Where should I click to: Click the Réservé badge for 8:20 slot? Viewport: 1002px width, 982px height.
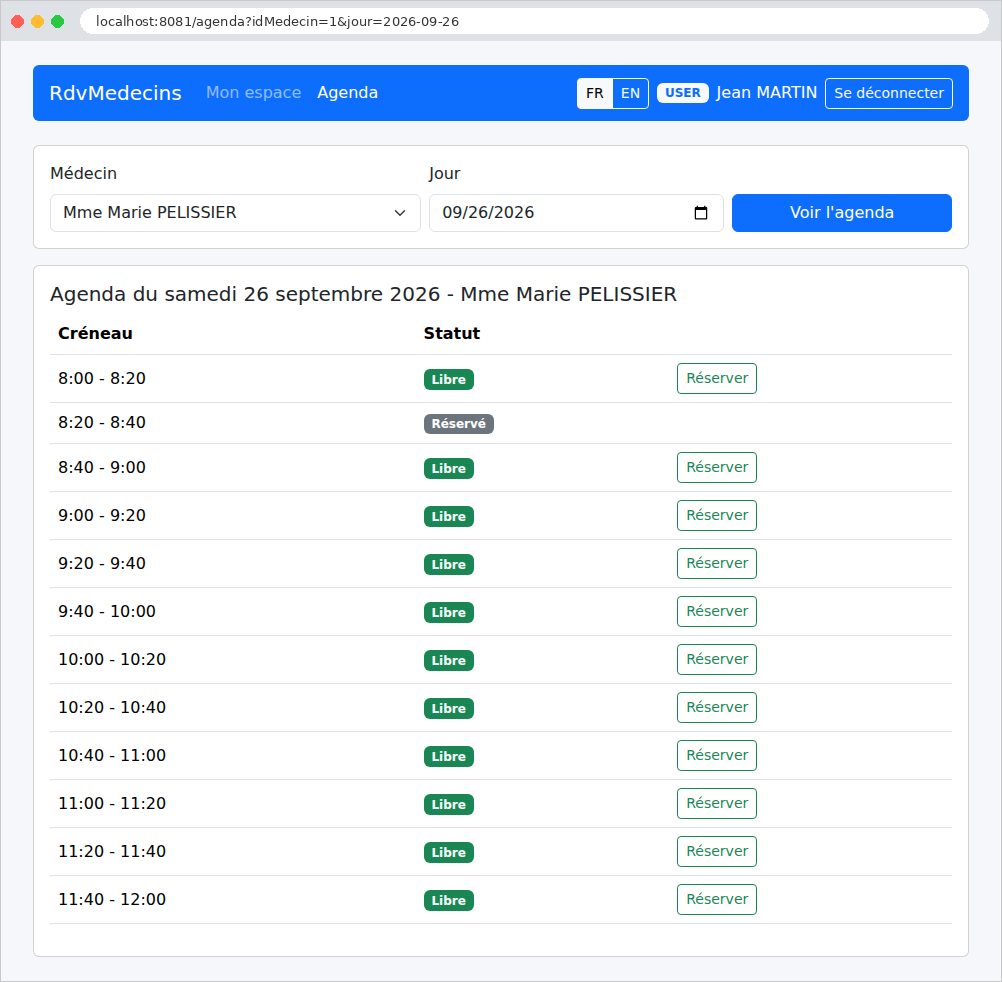pyautogui.click(x=458, y=424)
